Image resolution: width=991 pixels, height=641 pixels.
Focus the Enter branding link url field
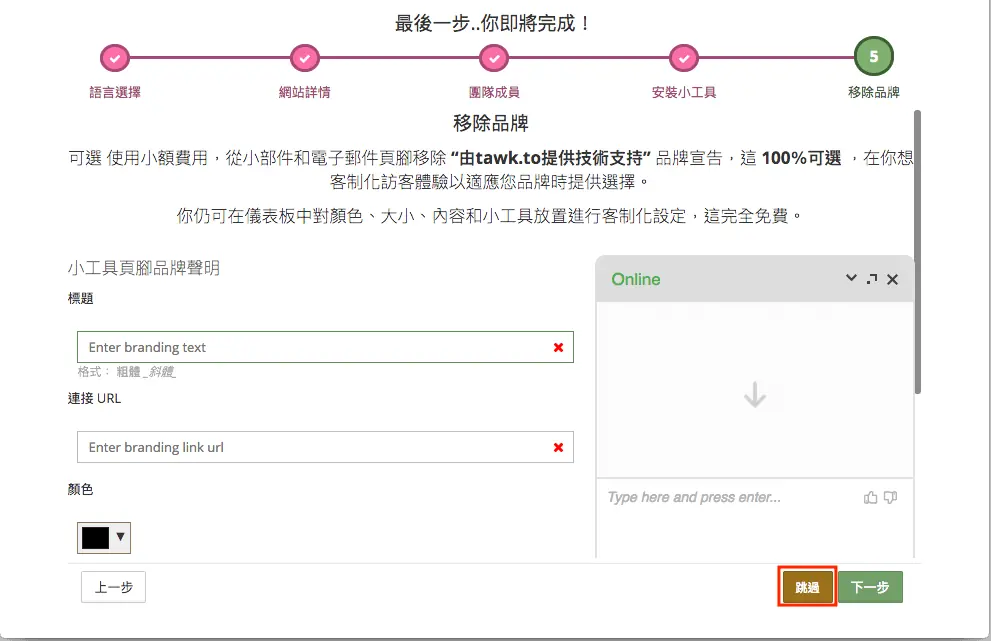click(325, 448)
